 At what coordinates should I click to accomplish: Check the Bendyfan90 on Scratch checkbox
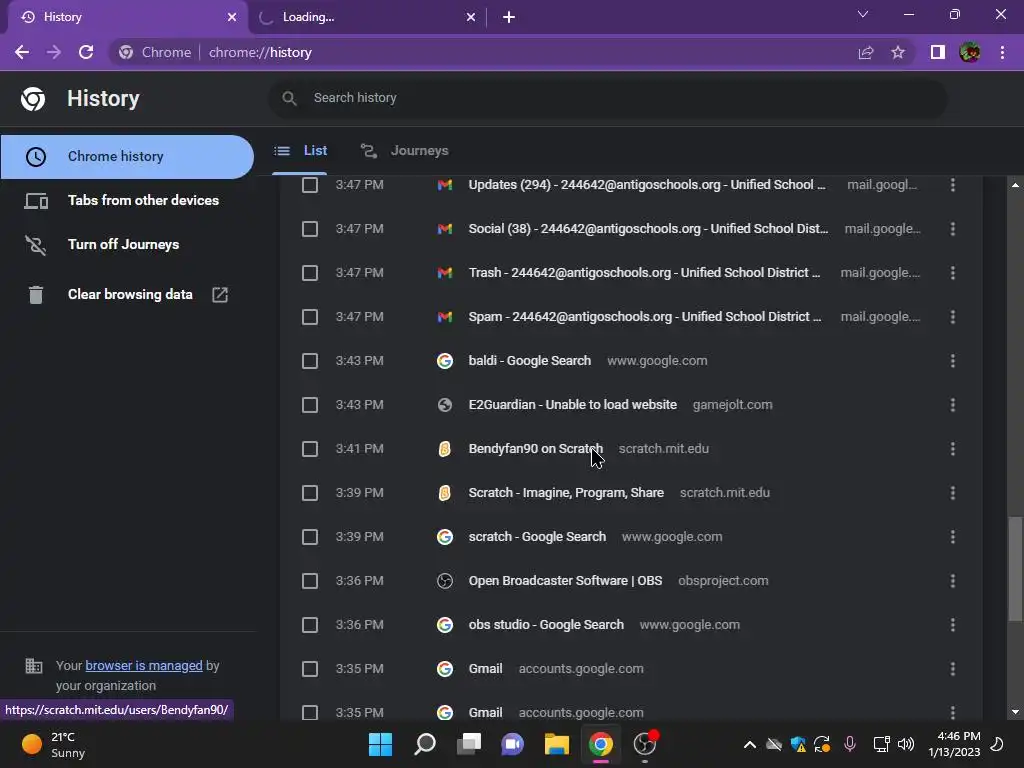(310, 449)
